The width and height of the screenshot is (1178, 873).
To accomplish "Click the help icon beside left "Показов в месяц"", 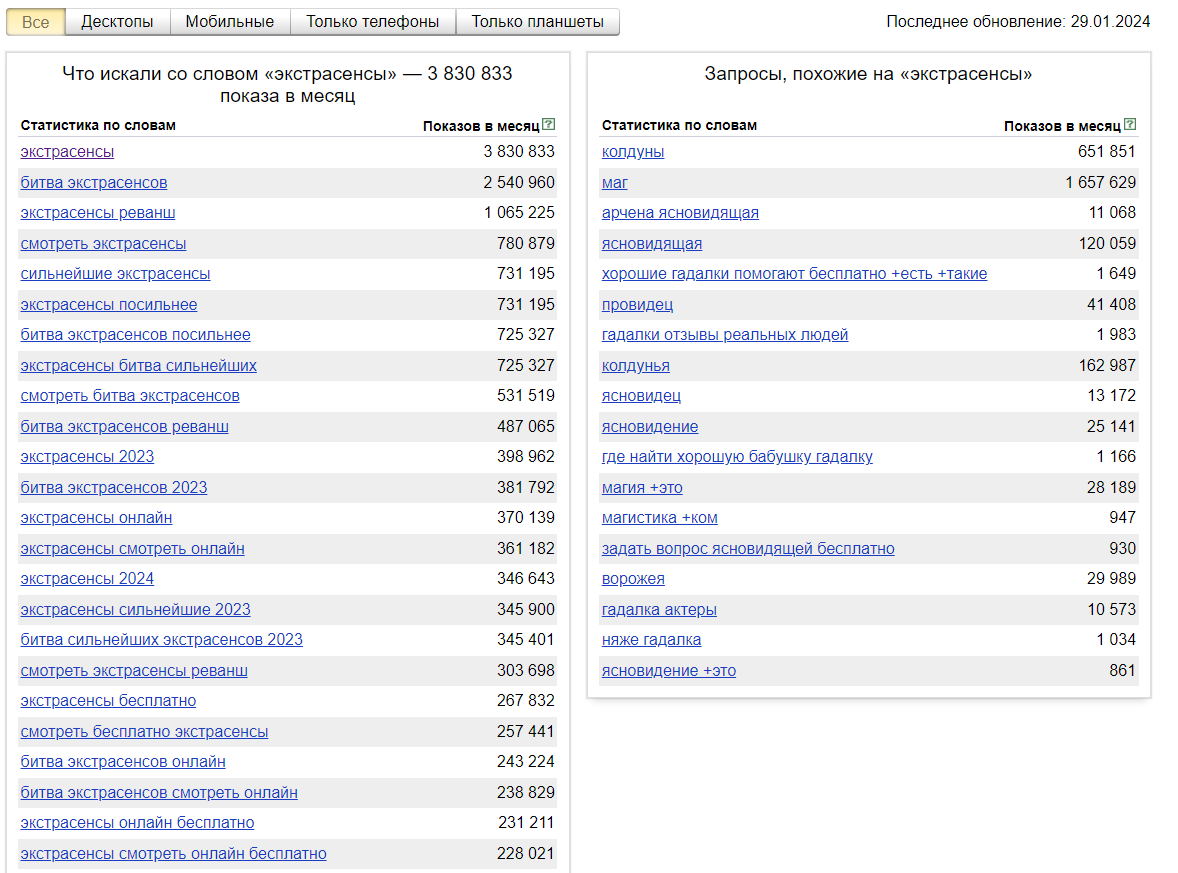I will pos(548,124).
